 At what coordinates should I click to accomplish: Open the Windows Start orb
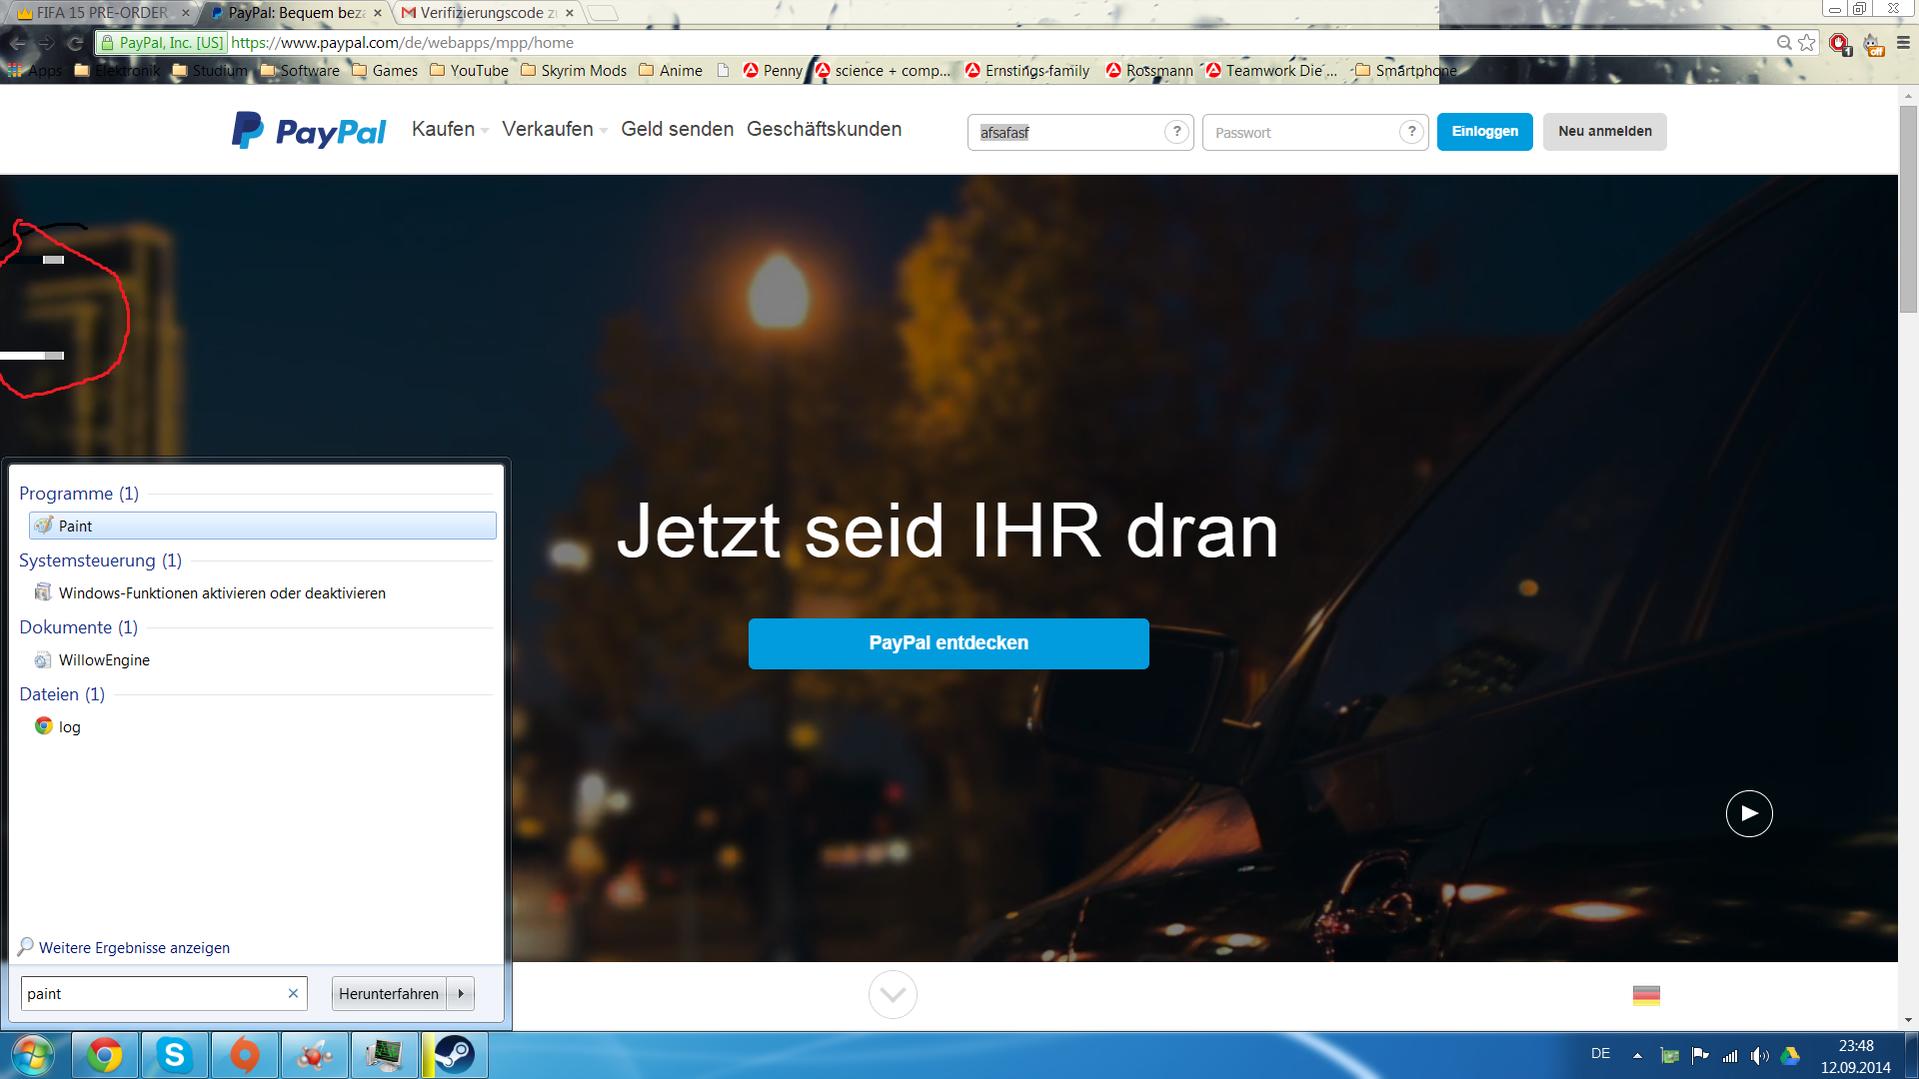pyautogui.click(x=32, y=1055)
